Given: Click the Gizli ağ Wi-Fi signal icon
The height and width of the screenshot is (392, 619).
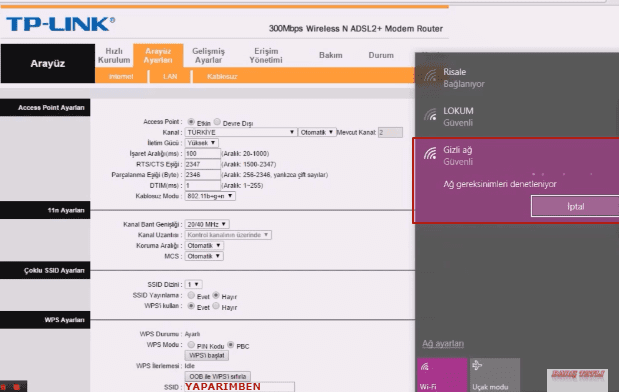Looking at the screenshot, I should coord(430,153).
